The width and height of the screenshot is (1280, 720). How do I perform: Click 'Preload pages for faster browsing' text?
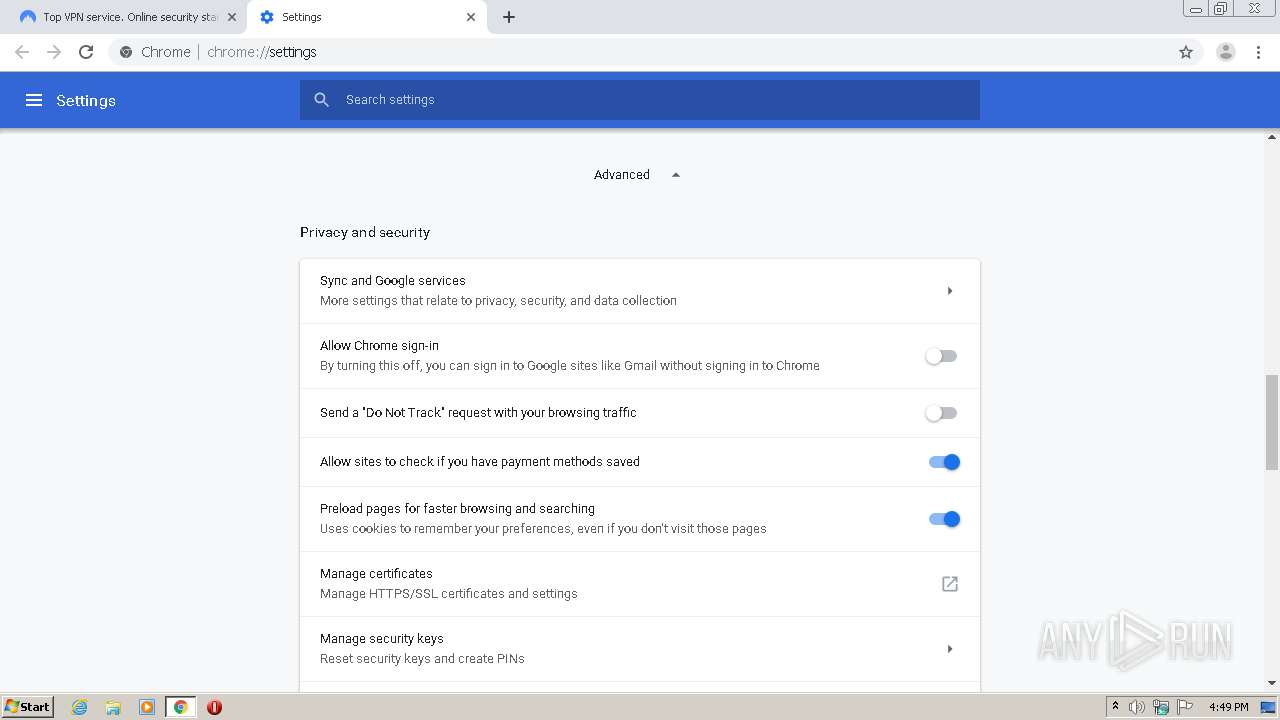[457, 509]
